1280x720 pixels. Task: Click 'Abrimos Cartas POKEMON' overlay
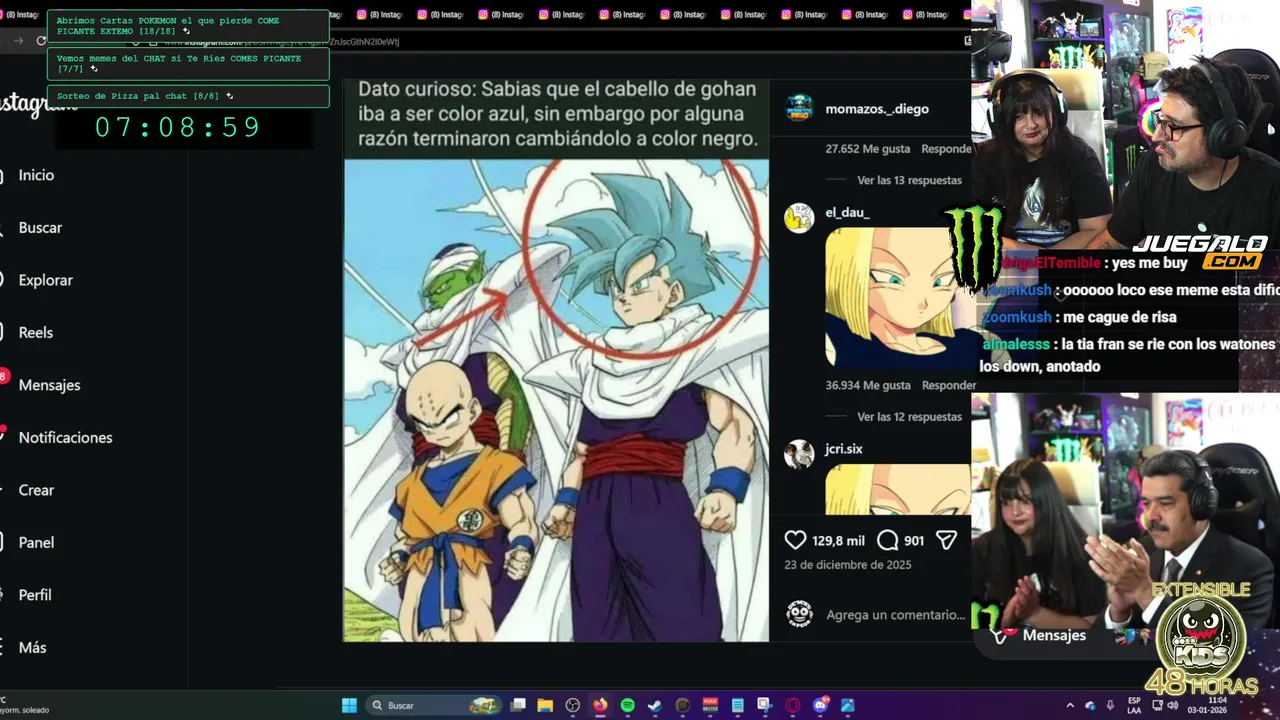tap(188, 26)
